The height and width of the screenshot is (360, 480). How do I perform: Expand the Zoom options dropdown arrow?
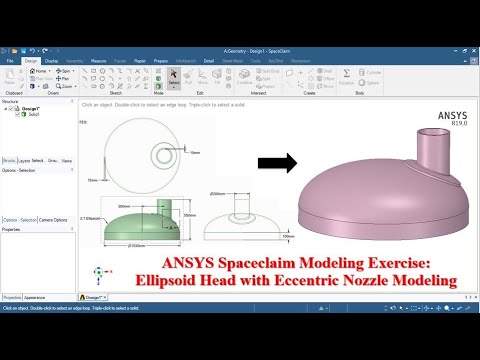point(75,86)
